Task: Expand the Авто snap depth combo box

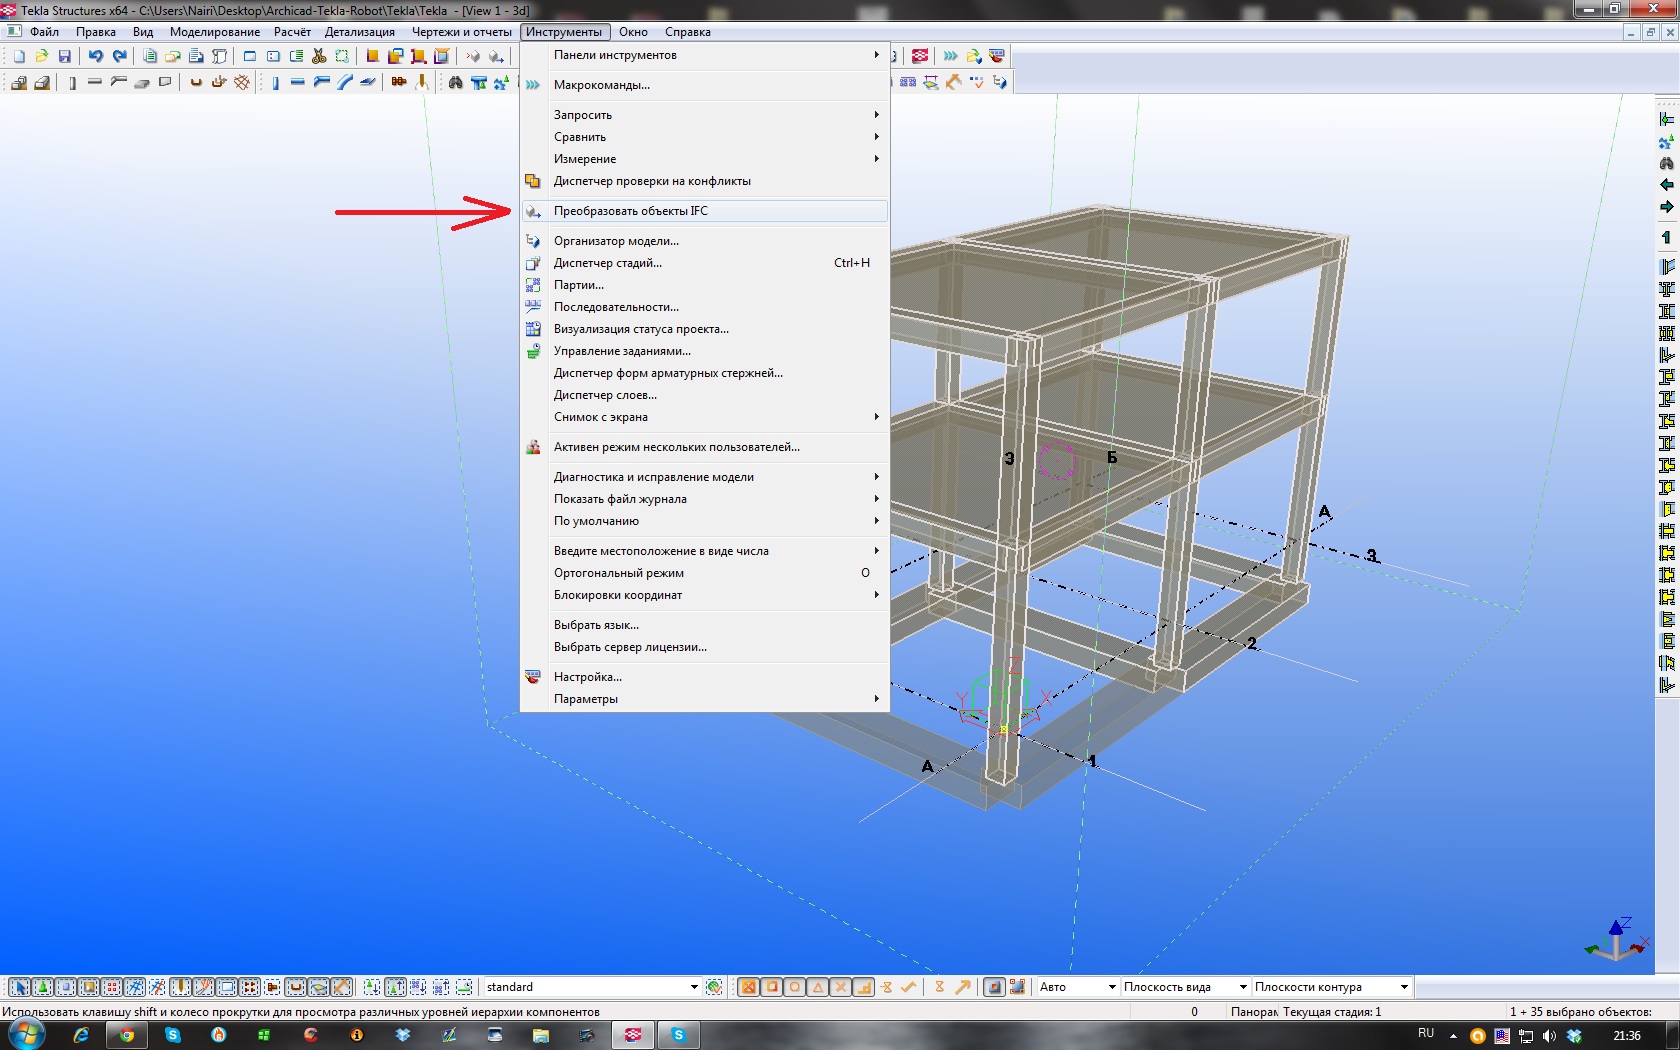Action: 1111,987
